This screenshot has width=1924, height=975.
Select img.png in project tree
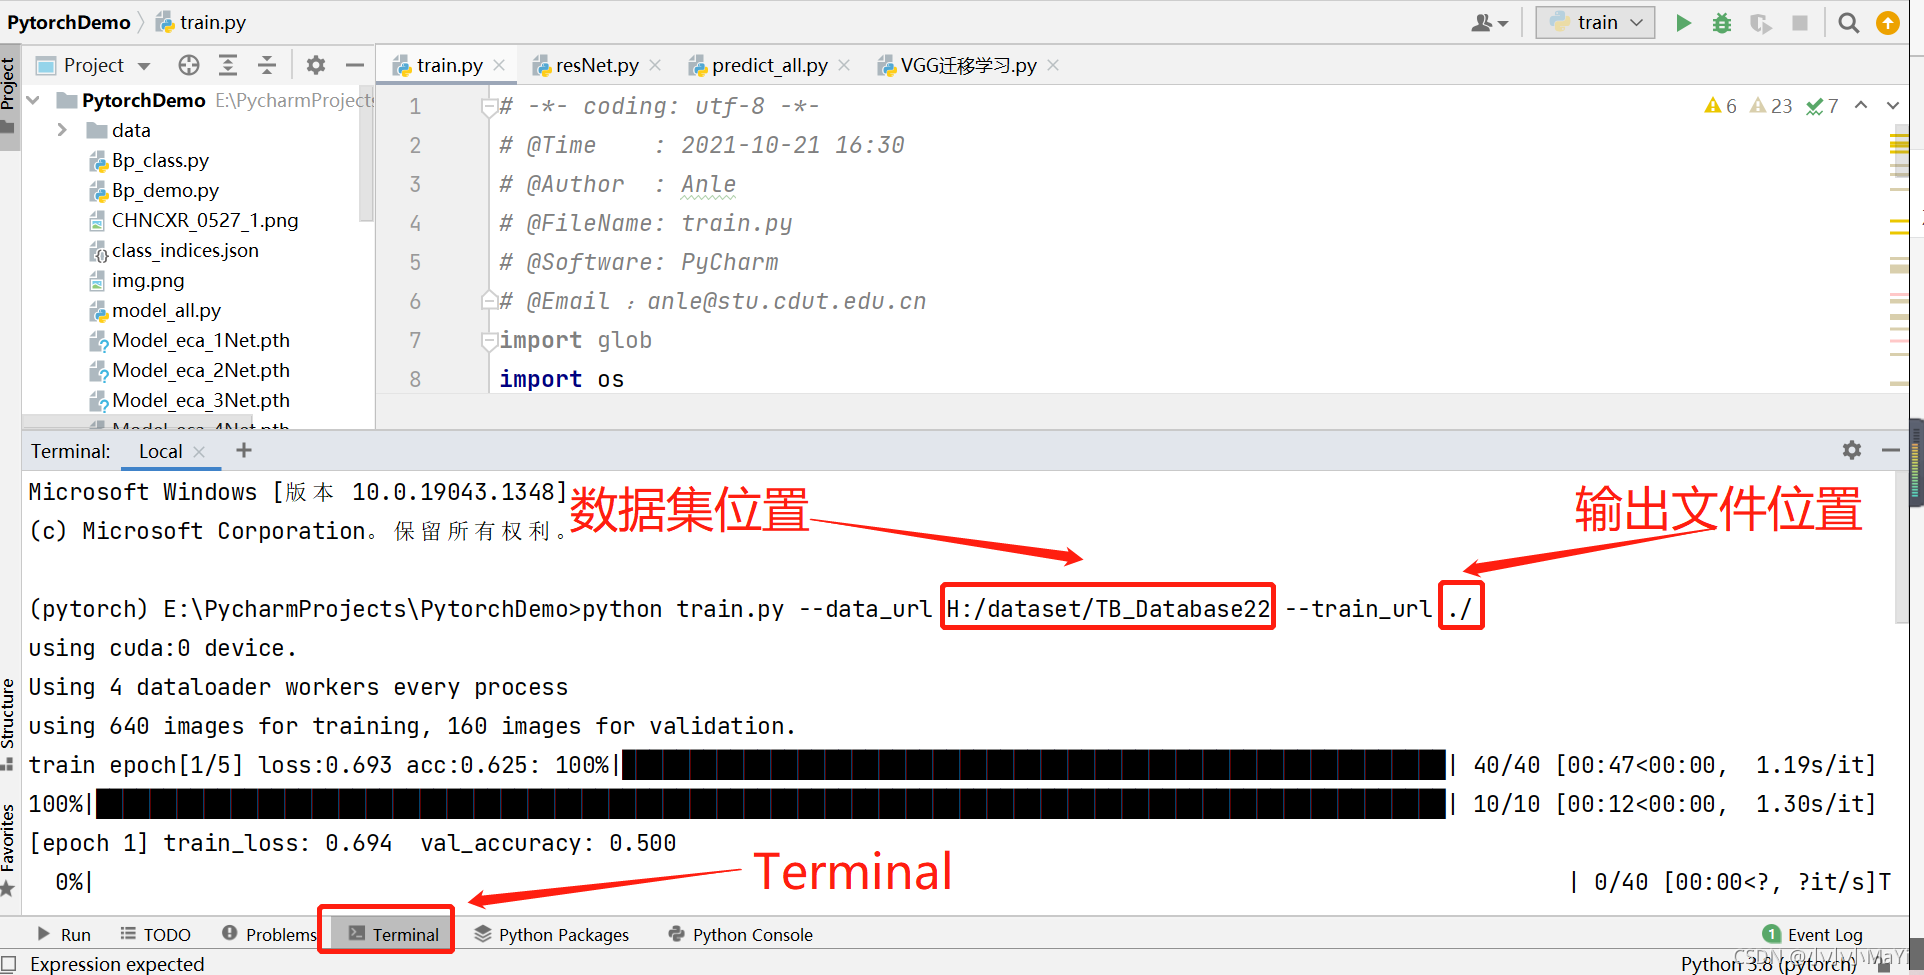148,280
